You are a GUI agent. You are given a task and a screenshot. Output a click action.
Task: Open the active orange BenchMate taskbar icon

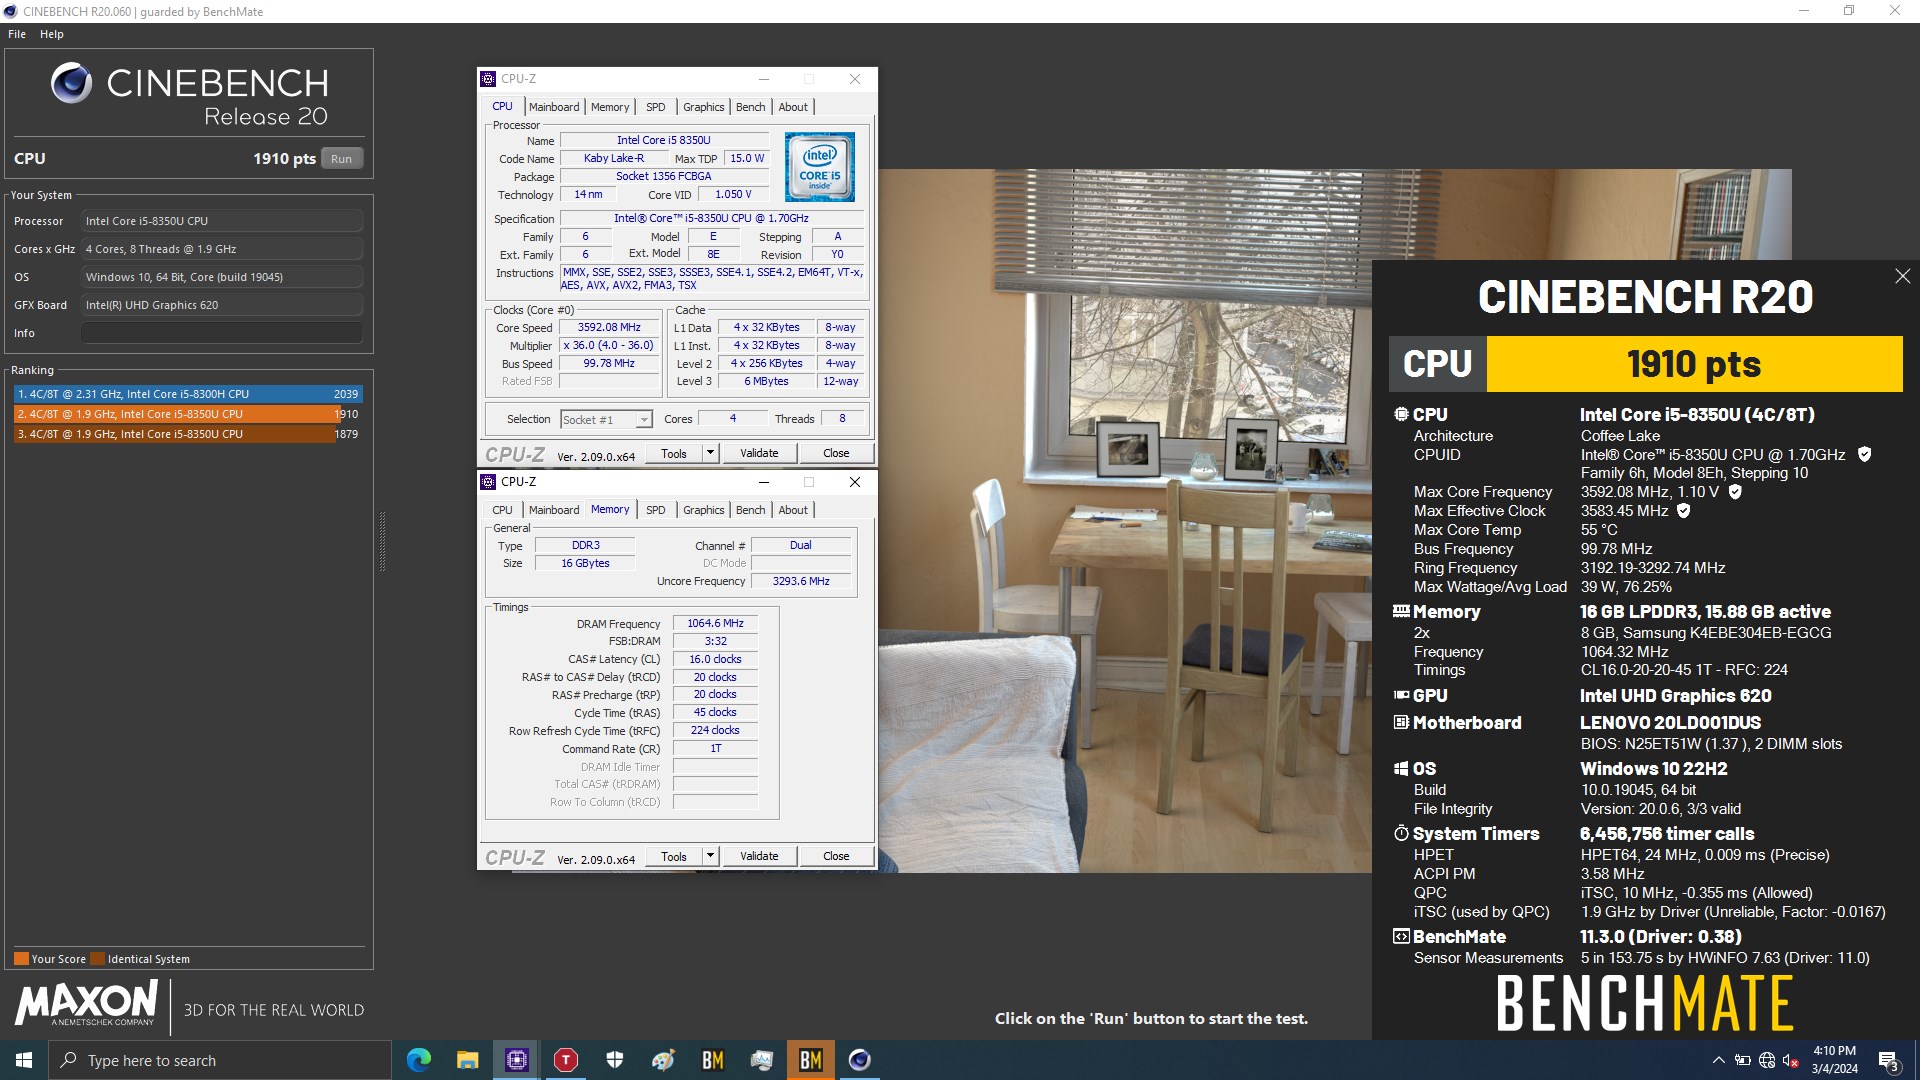(x=810, y=1060)
